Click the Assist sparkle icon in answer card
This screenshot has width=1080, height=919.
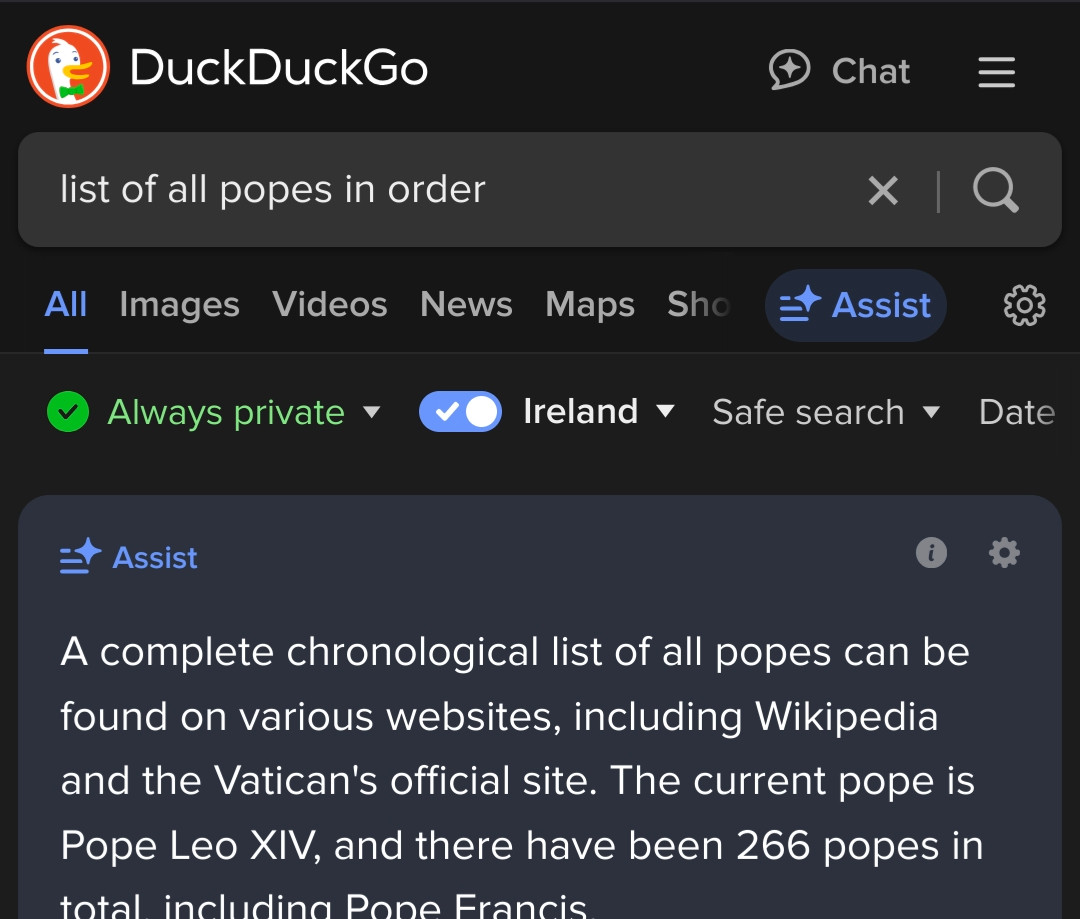(x=80, y=557)
